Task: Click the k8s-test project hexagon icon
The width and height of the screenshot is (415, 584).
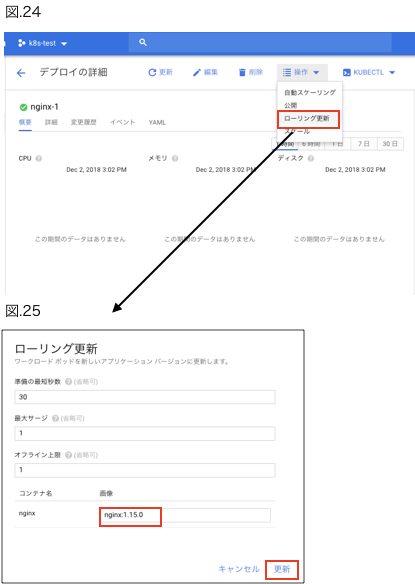Action: point(22,43)
